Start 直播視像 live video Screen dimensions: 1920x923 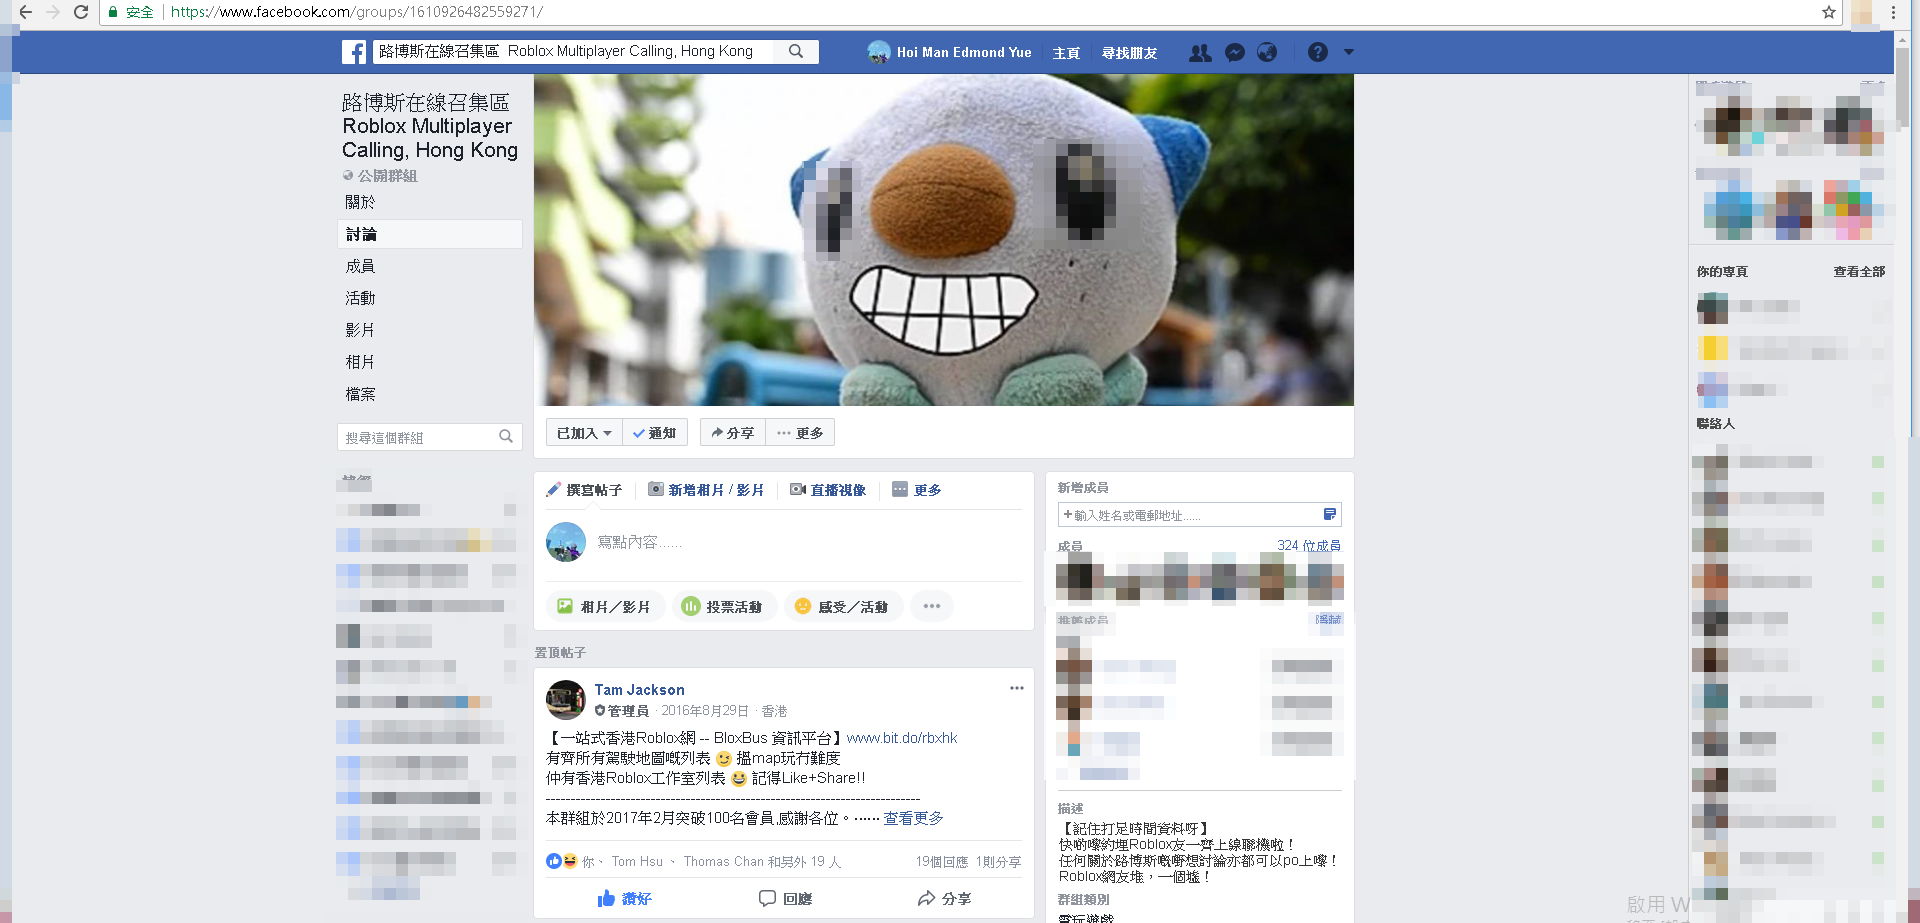click(828, 490)
